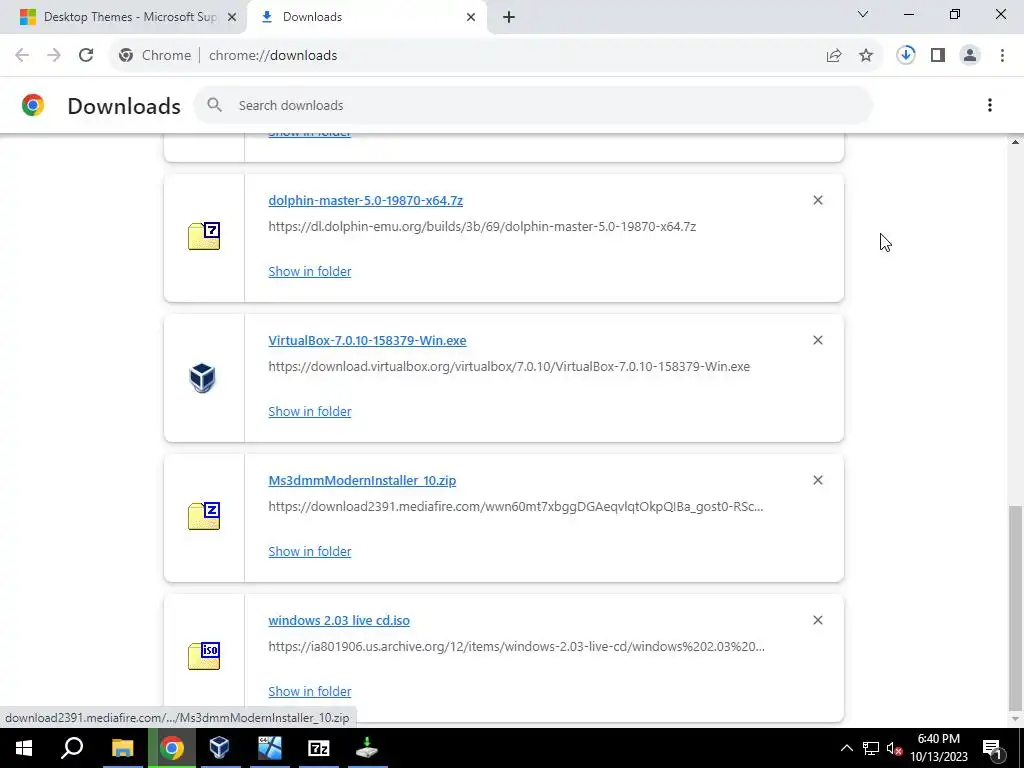Open VirtualBox-7.0.10-158379-Win.exe file

[367, 340]
